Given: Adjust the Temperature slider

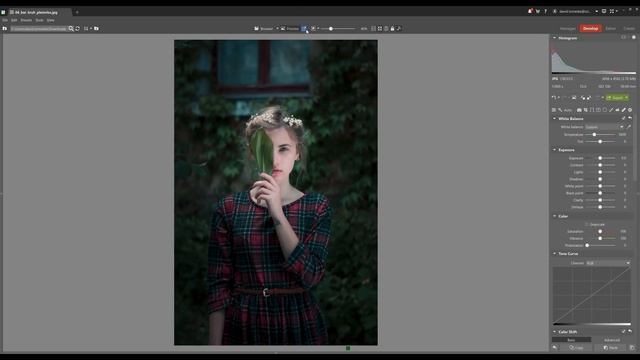Looking at the screenshot, I should coord(594,134).
